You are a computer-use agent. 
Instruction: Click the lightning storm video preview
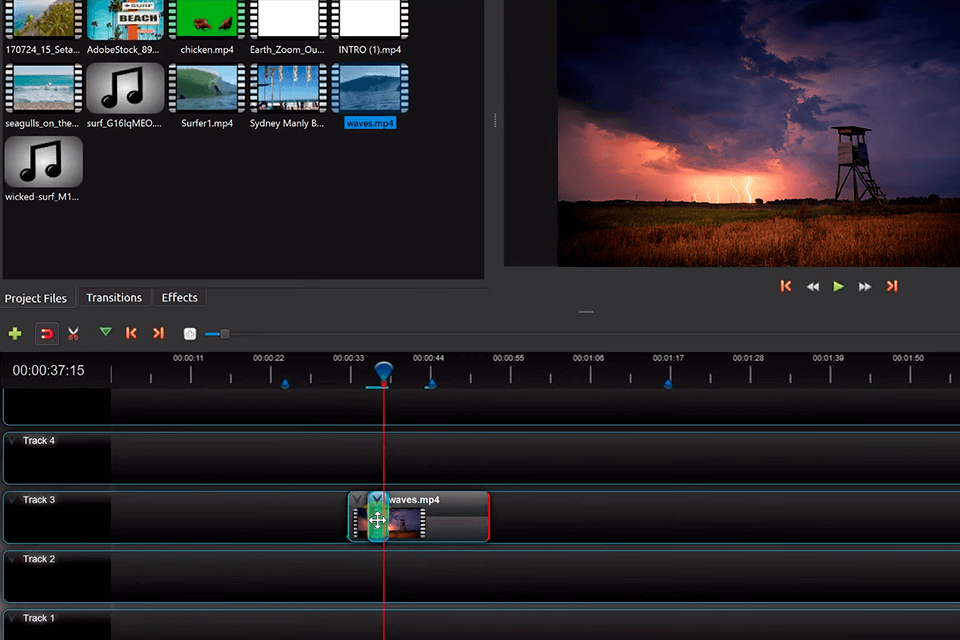(x=759, y=133)
